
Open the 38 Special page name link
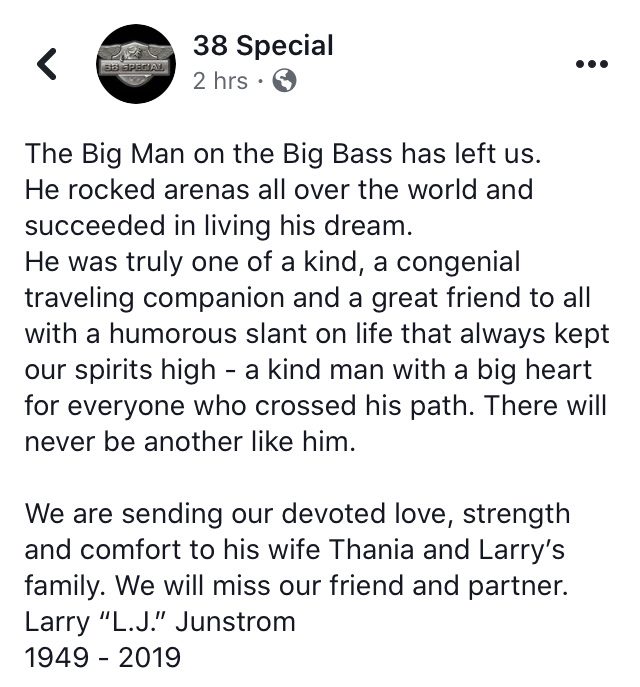point(263,46)
